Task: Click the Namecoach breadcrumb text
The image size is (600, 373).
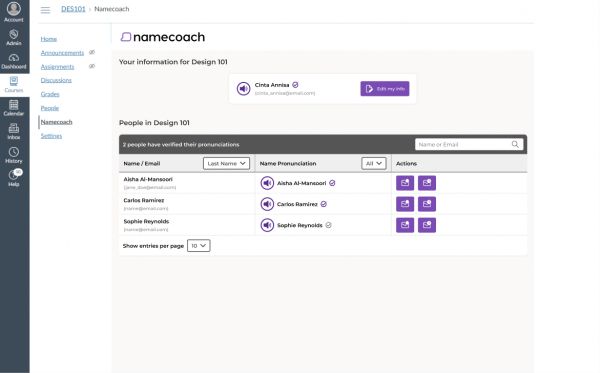Action: [x=112, y=9]
